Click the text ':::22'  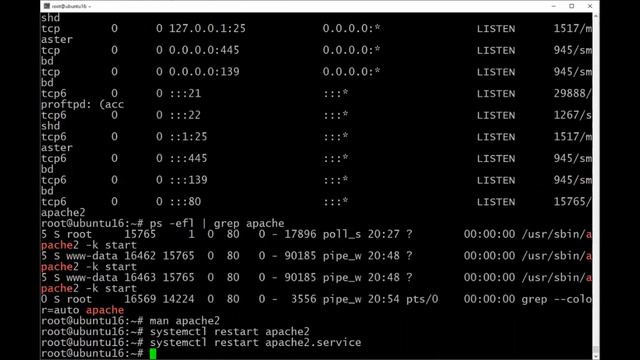[185, 115]
